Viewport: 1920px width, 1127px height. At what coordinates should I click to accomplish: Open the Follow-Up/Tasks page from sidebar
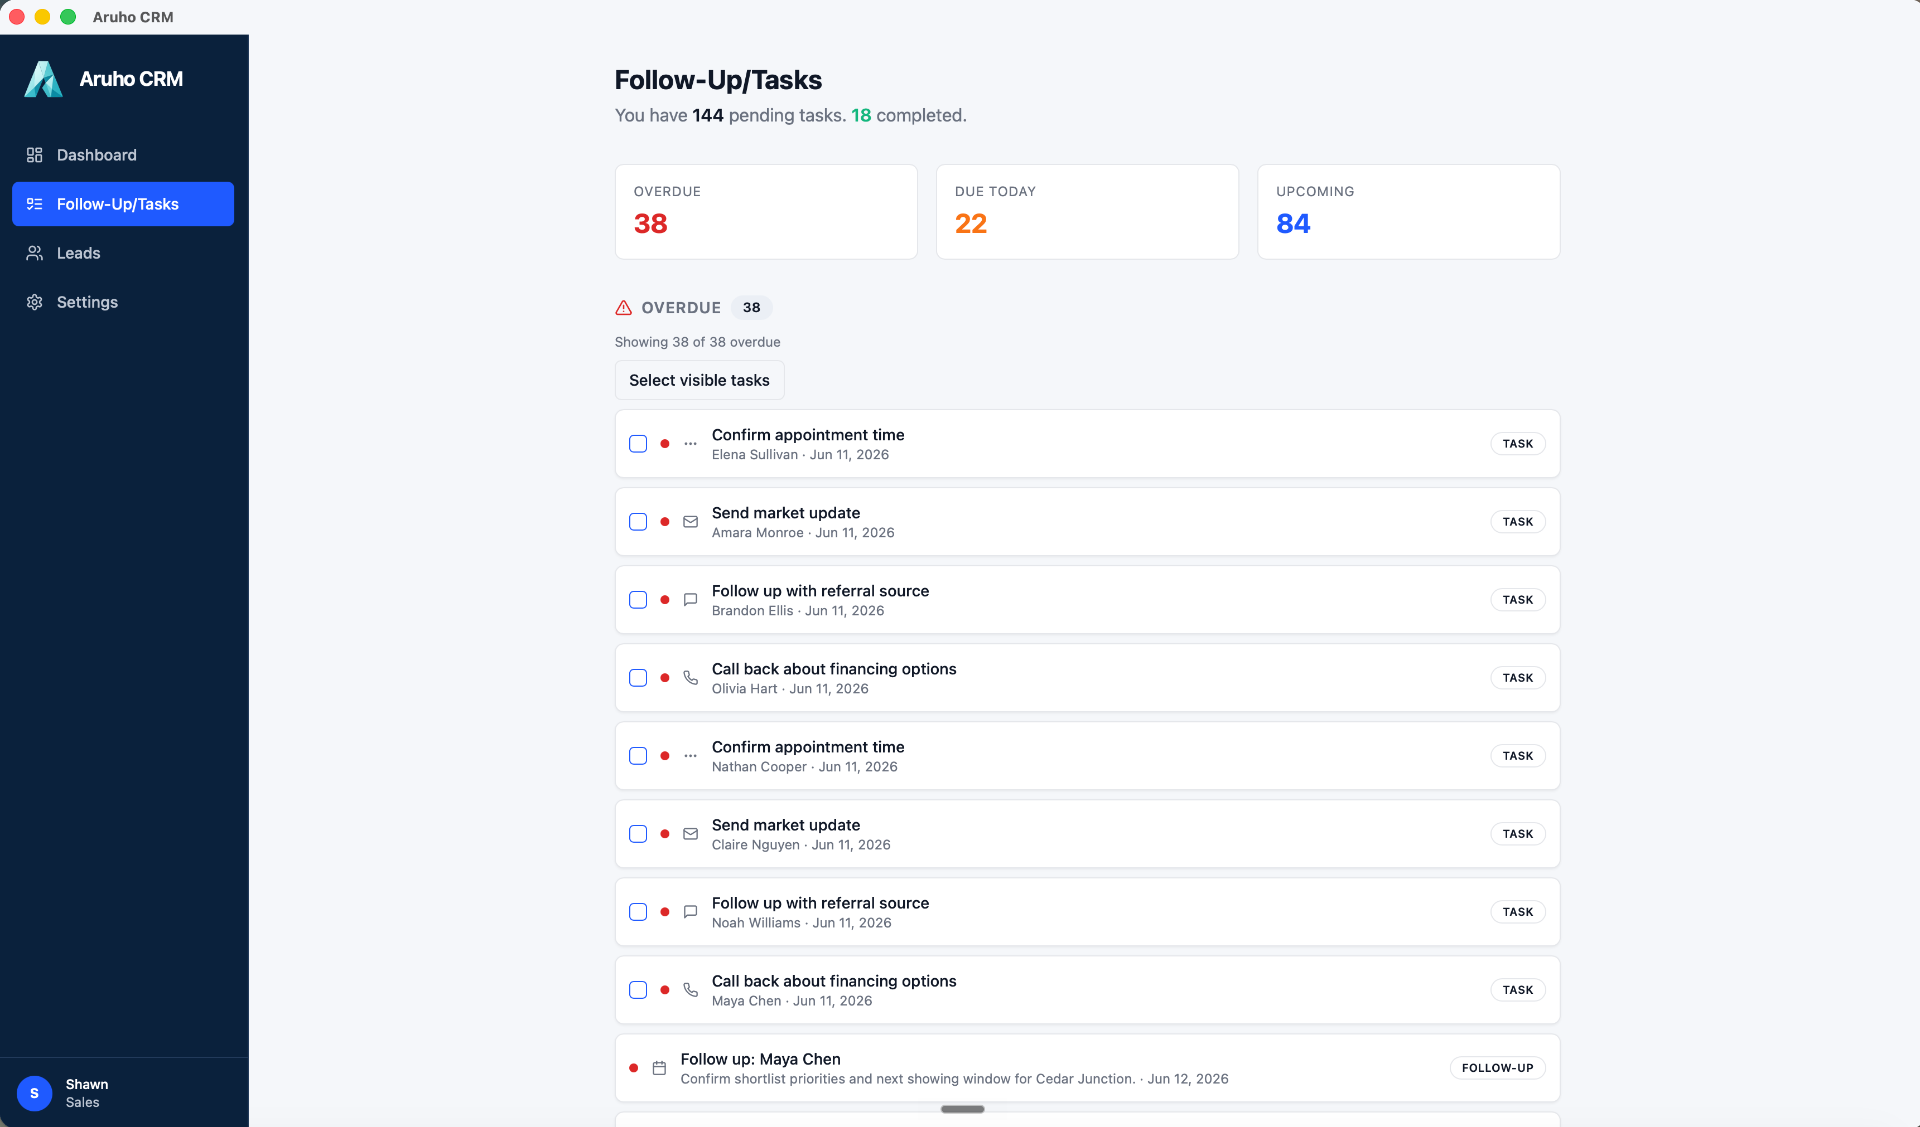click(x=123, y=204)
